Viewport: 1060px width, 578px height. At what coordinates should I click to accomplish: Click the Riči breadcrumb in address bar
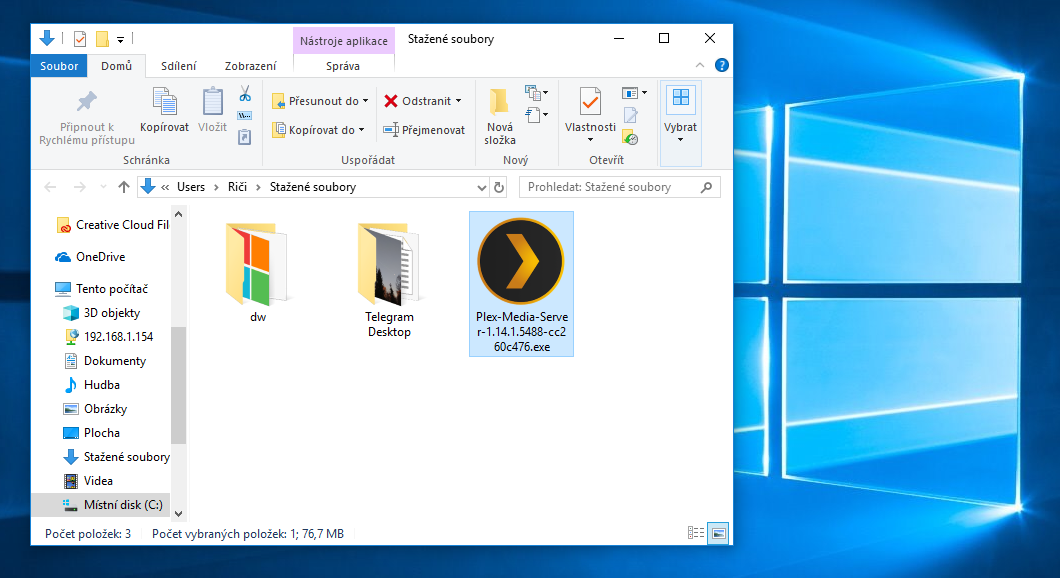click(x=237, y=187)
